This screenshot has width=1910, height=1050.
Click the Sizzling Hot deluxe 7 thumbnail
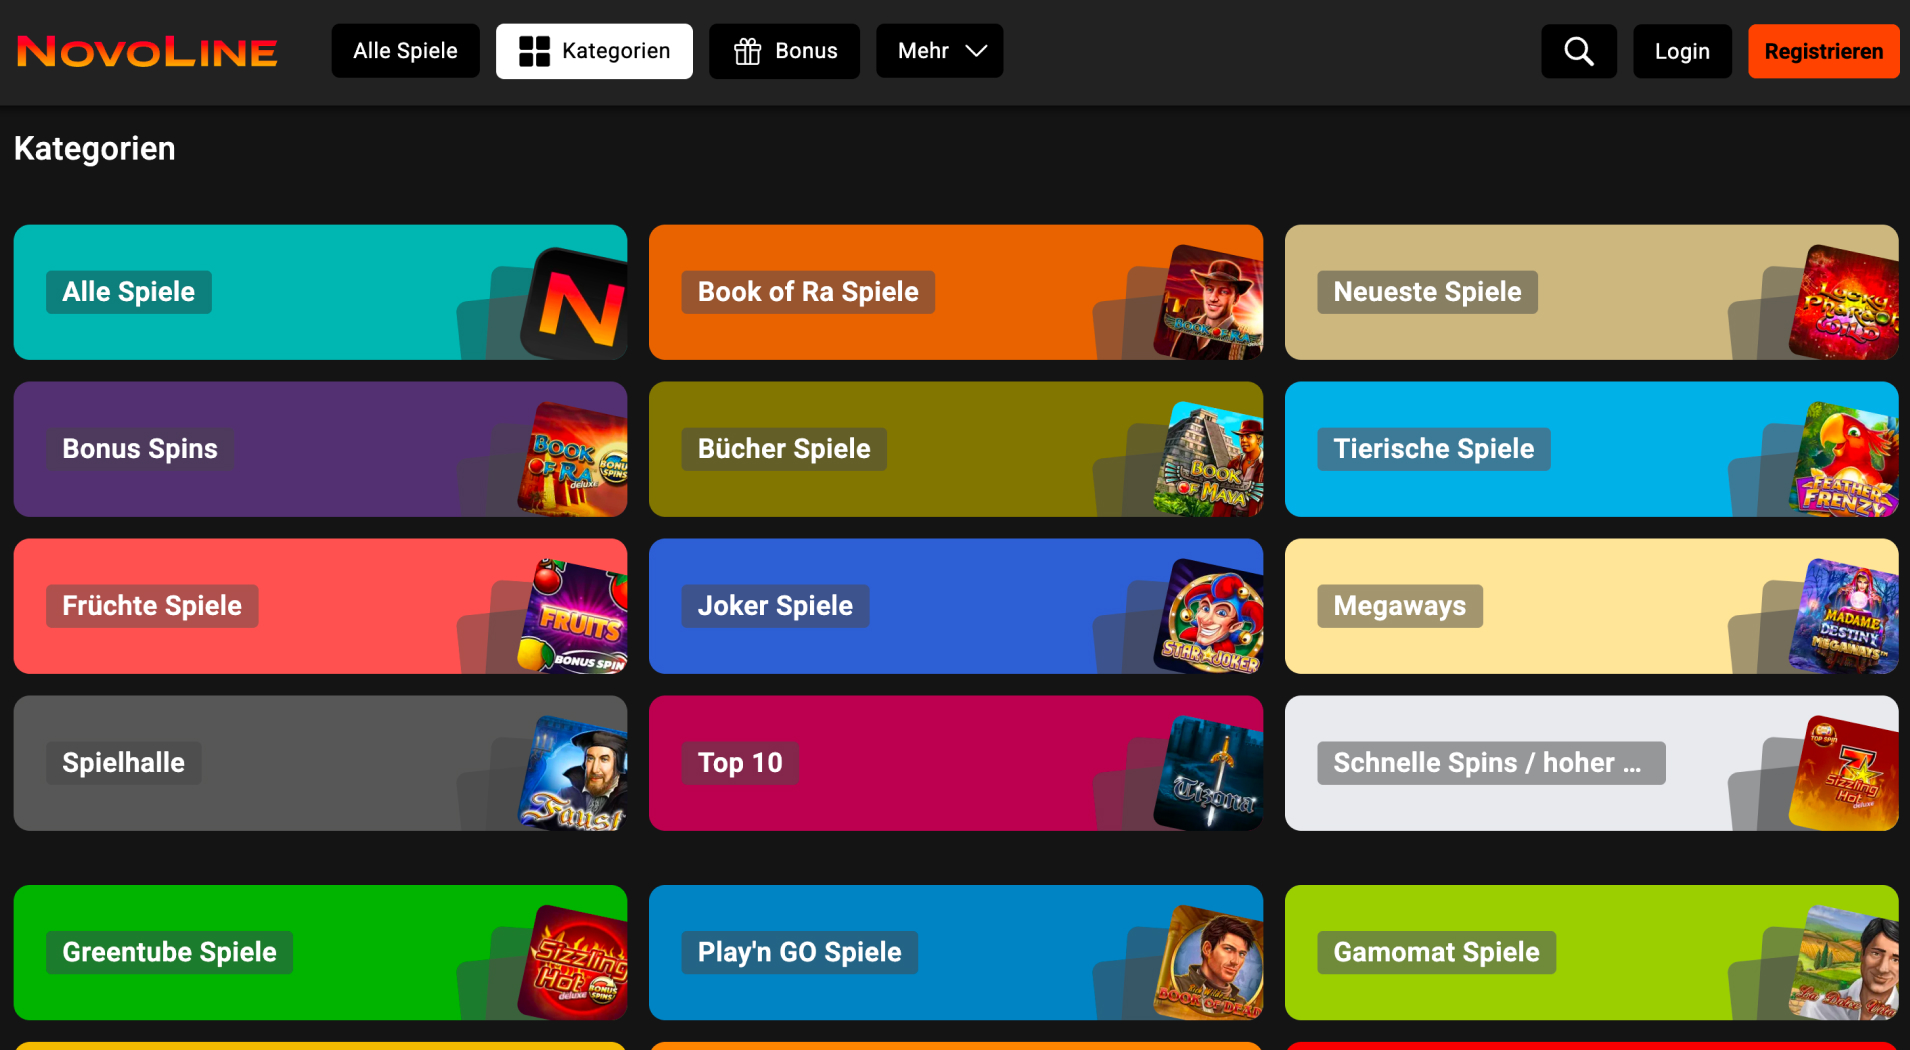tap(1845, 773)
